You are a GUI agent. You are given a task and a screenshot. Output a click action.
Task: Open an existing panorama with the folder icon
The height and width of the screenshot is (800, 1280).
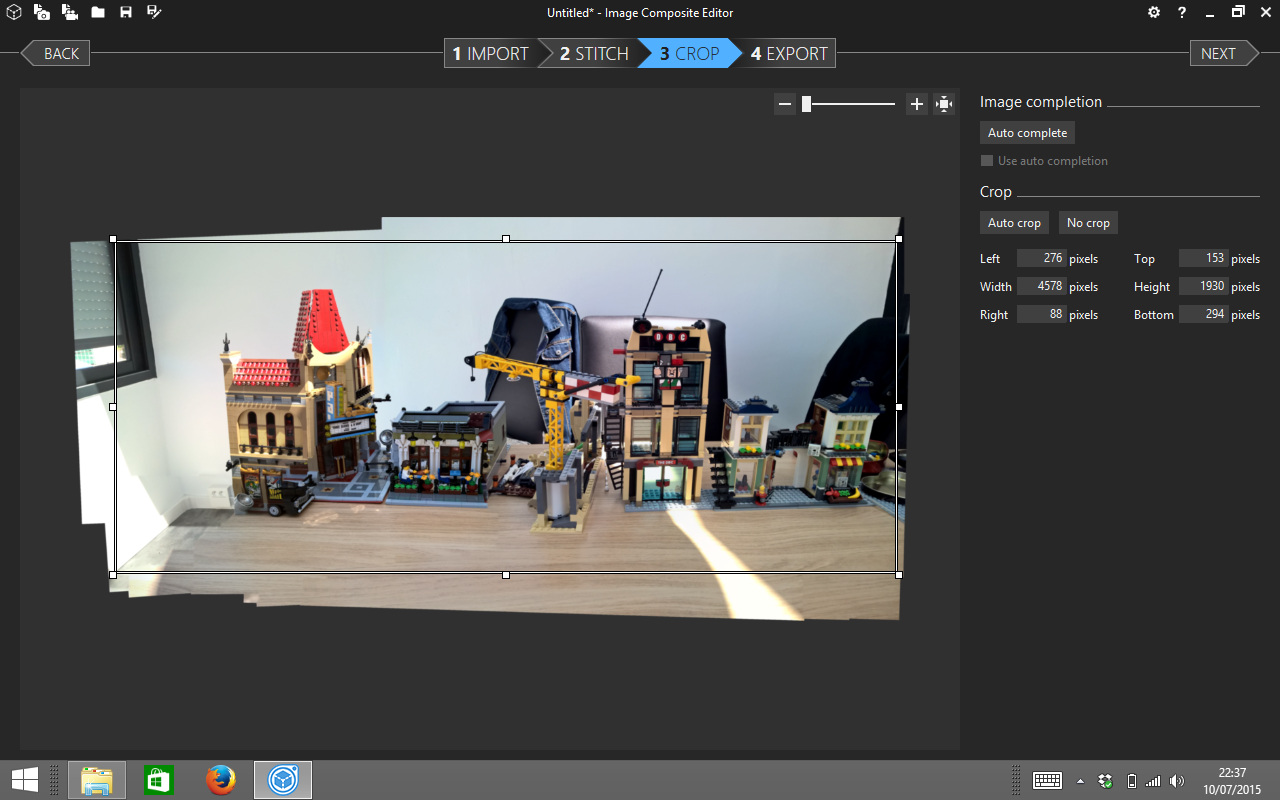[x=98, y=13]
